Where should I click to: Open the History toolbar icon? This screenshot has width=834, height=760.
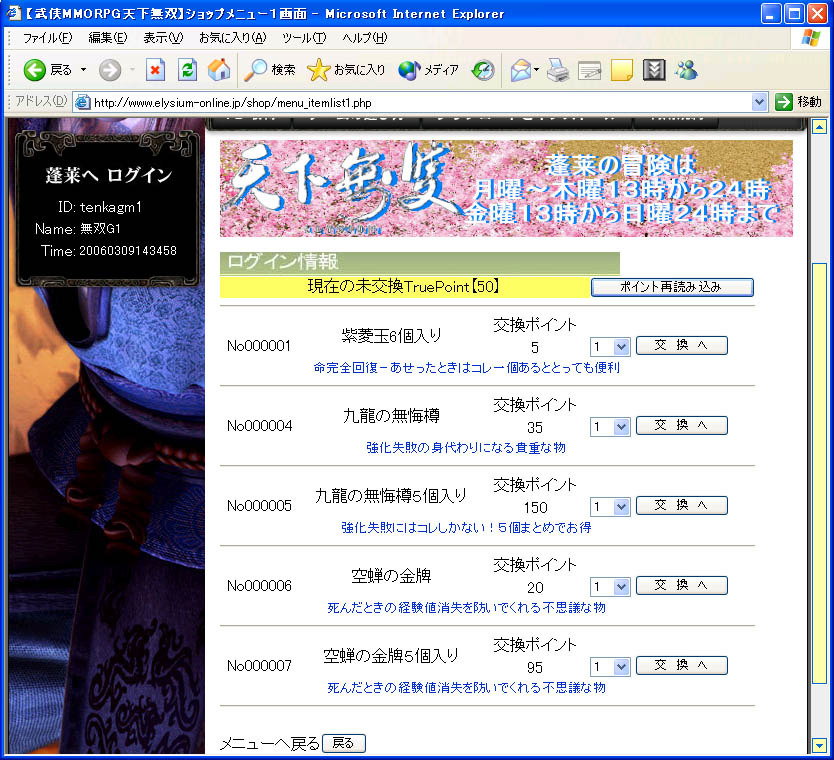483,70
